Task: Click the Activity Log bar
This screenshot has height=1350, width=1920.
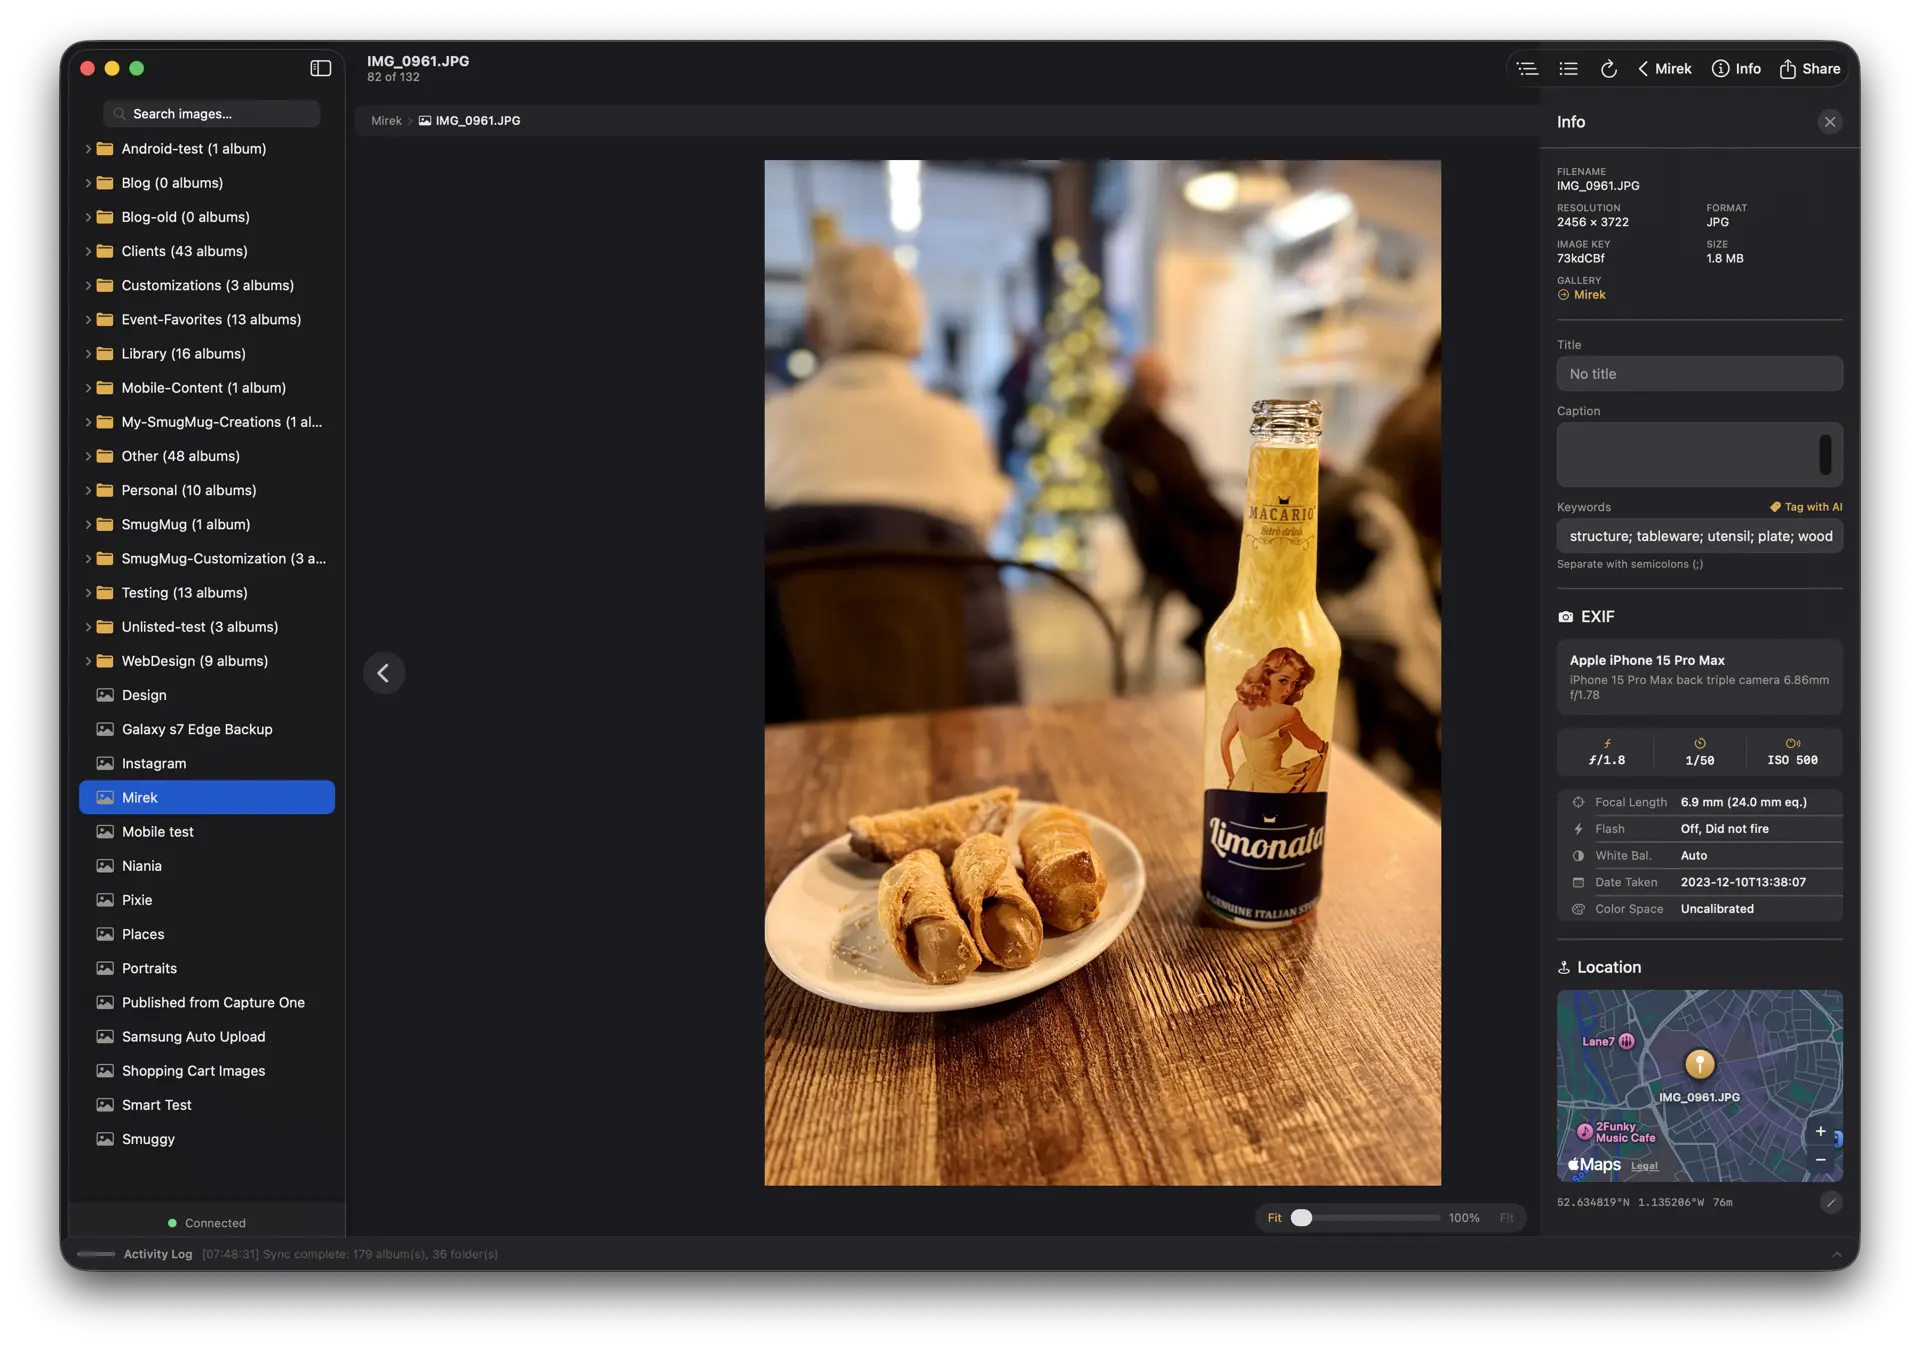Action: (x=157, y=1253)
